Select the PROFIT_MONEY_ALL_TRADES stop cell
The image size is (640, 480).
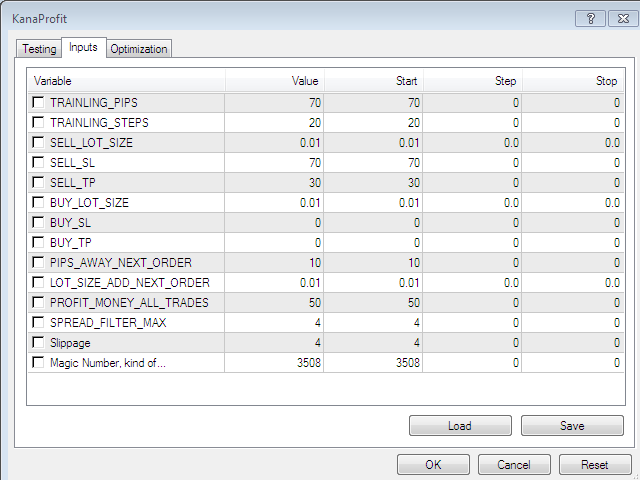tap(573, 302)
